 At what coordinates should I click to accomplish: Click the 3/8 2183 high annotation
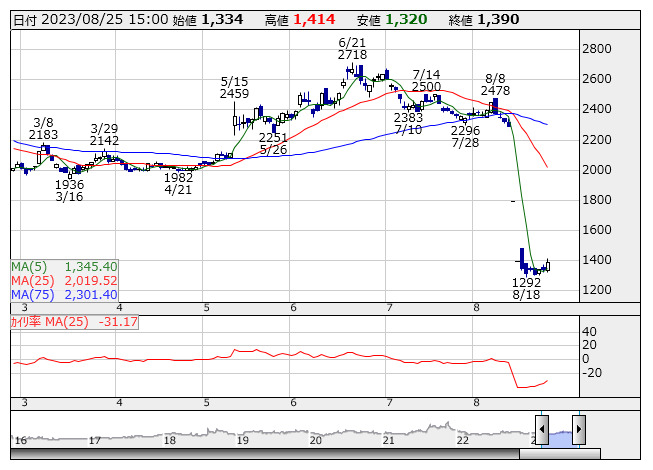(x=43, y=129)
